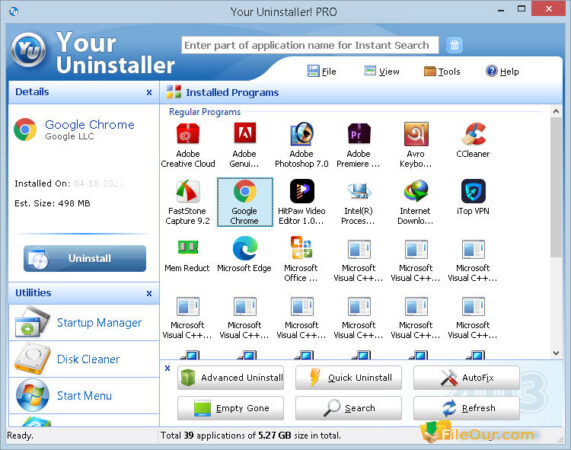This screenshot has width=571, height=450.
Task: Click the Your Uninstaller logo badge
Action: tap(28, 50)
